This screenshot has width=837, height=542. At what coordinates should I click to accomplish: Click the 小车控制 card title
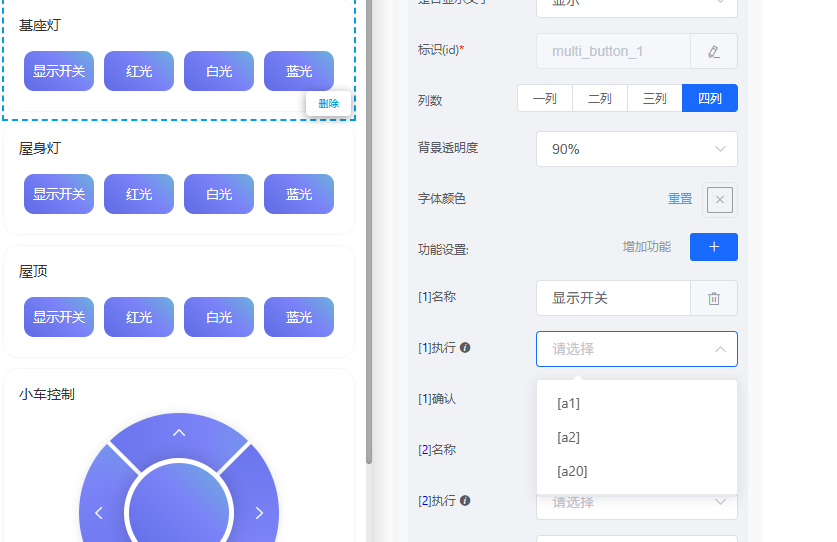(47, 394)
